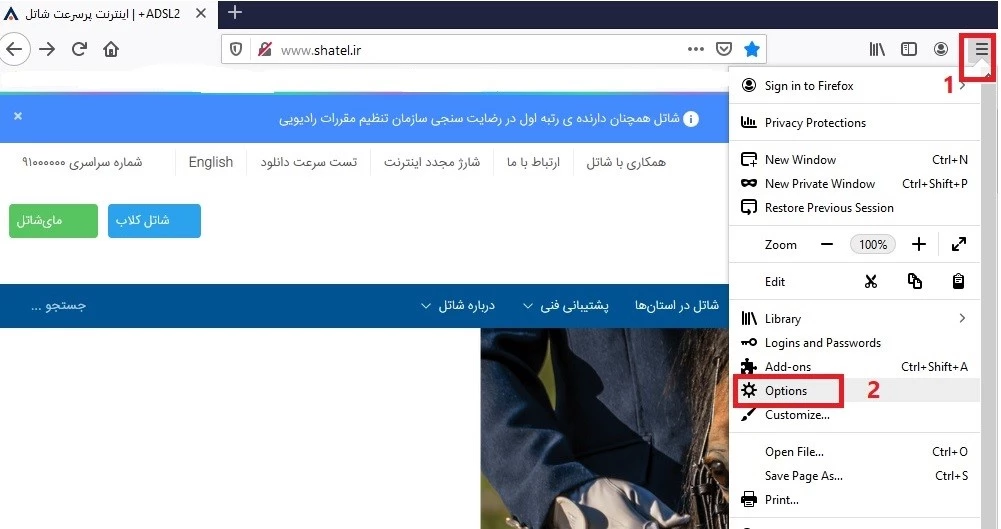Open the Firefox home page icon

click(x=111, y=49)
